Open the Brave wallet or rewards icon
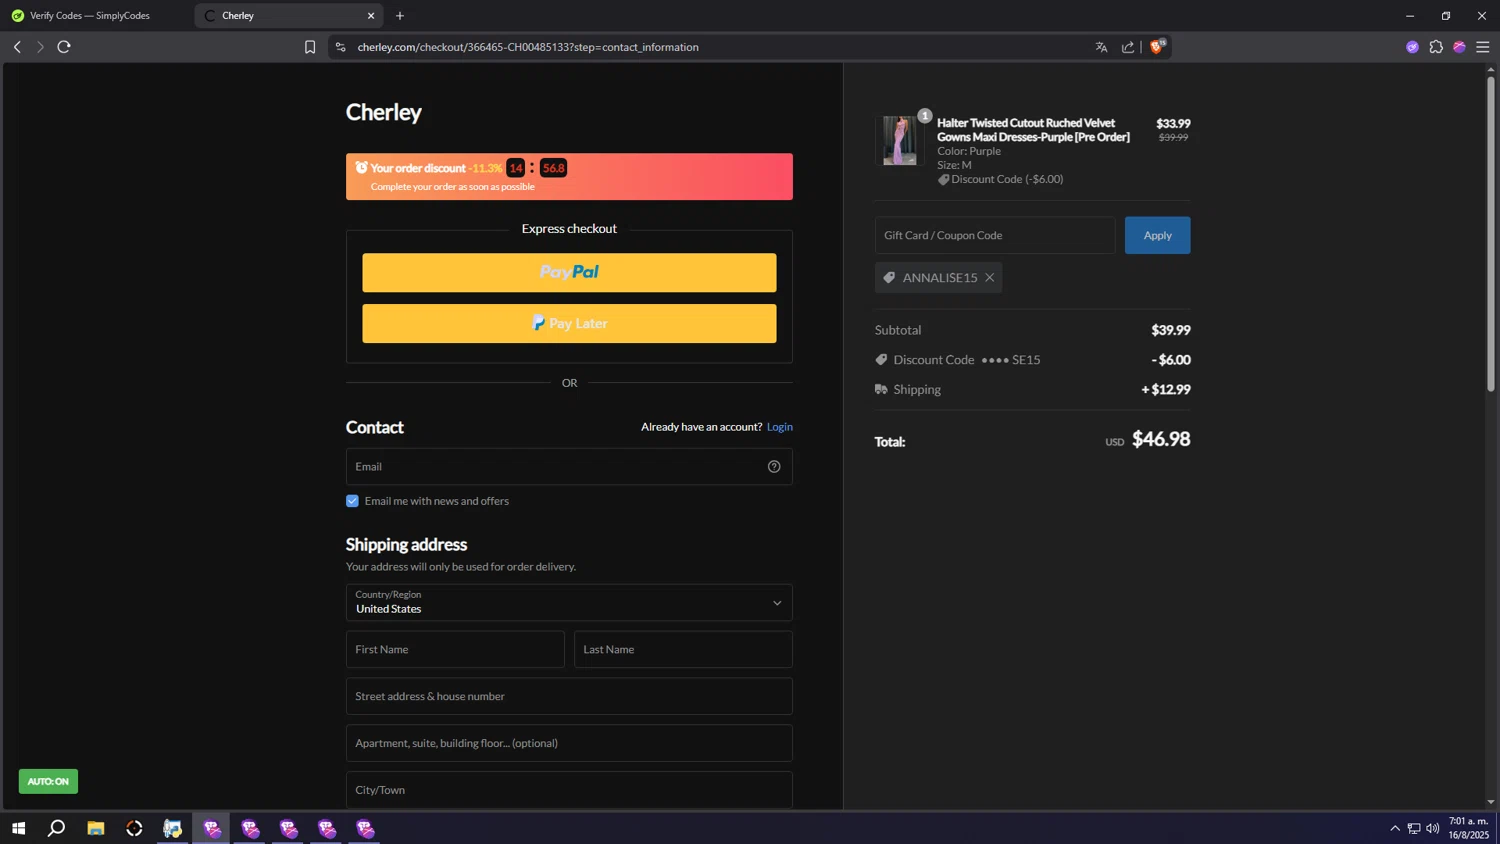The image size is (1500, 844). click(x=1459, y=47)
